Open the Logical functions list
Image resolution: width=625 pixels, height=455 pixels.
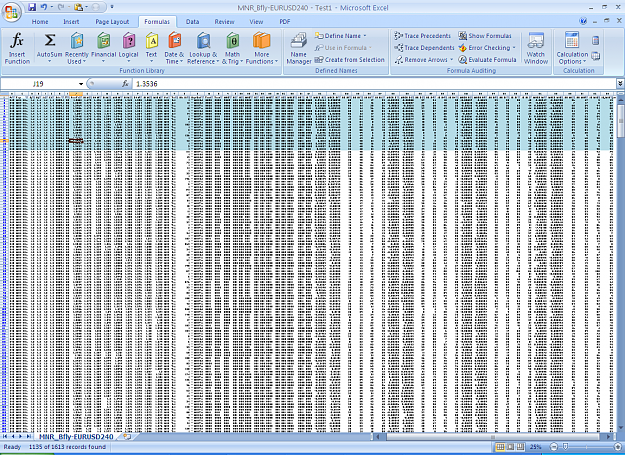(x=128, y=48)
